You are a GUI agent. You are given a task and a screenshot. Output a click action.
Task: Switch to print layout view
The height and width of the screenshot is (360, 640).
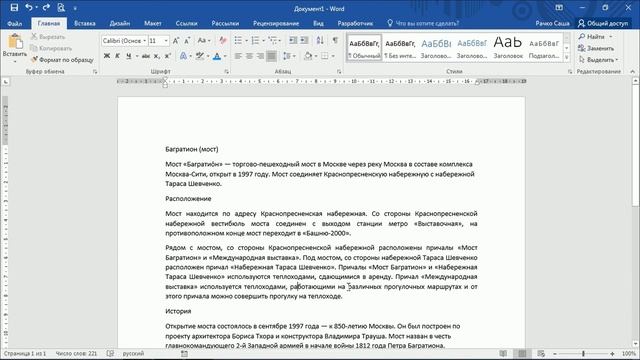(522, 353)
